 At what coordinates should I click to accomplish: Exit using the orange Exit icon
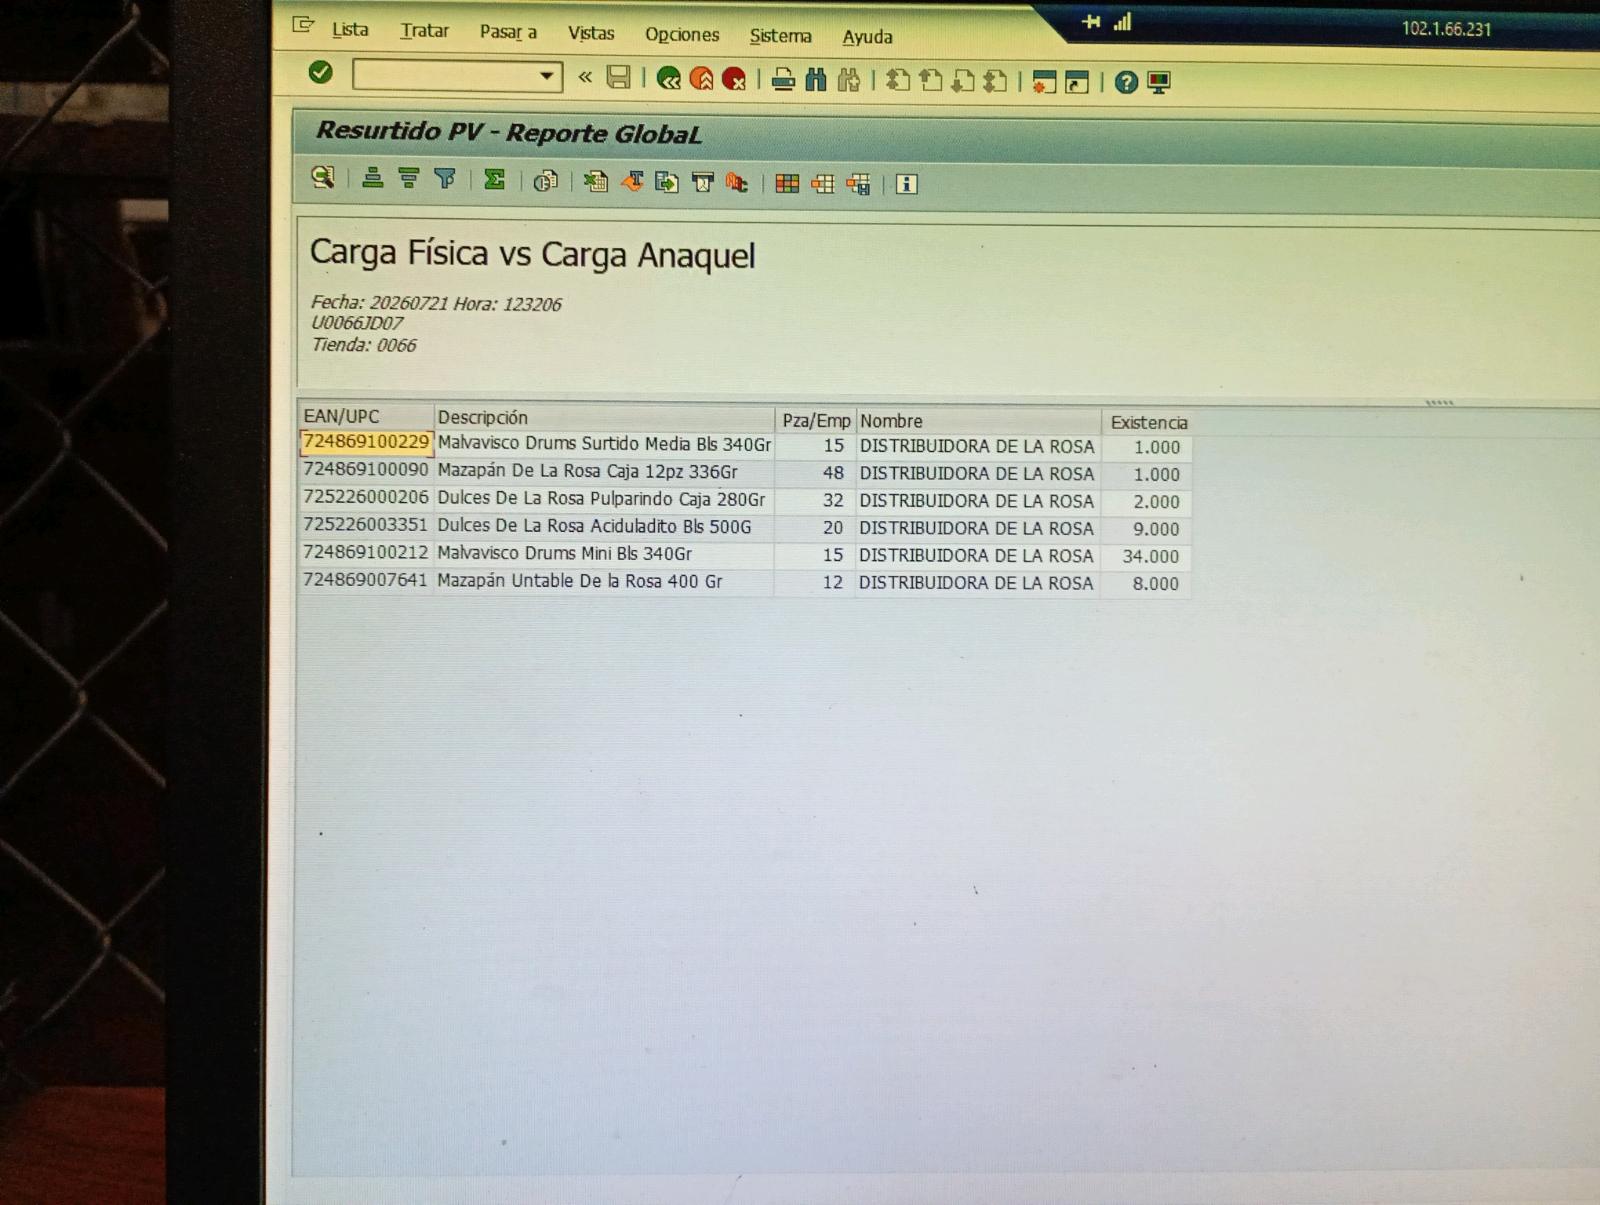701,78
